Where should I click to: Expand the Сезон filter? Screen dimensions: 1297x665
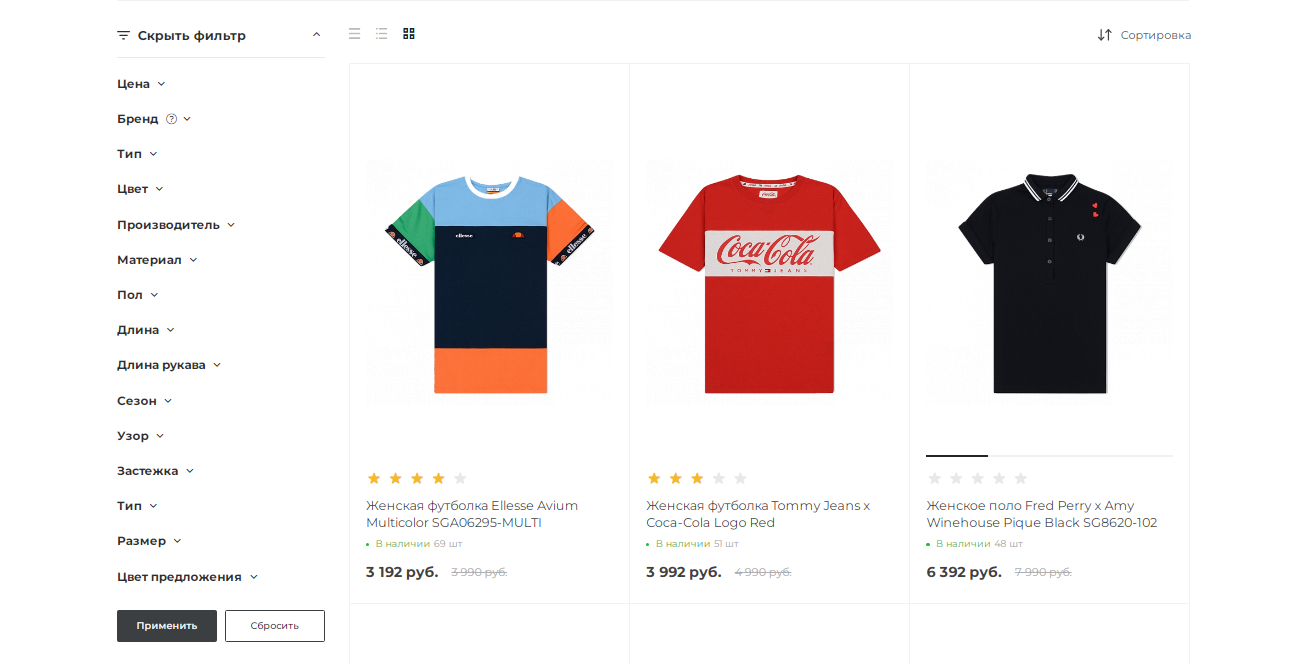[145, 401]
